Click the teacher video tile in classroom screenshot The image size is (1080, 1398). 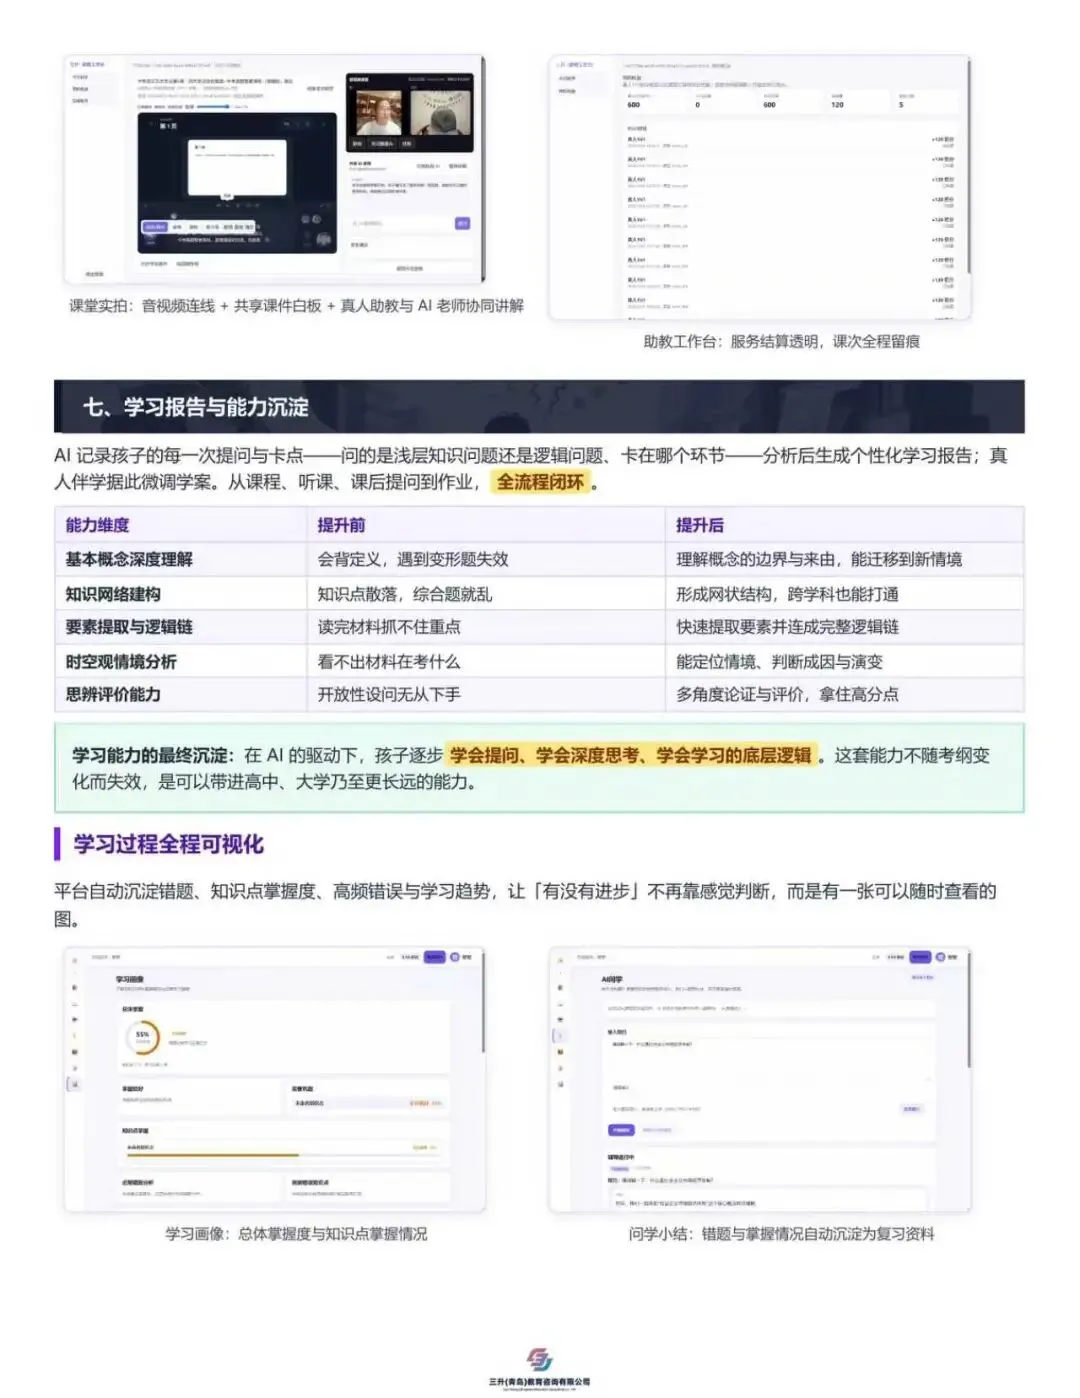click(379, 113)
